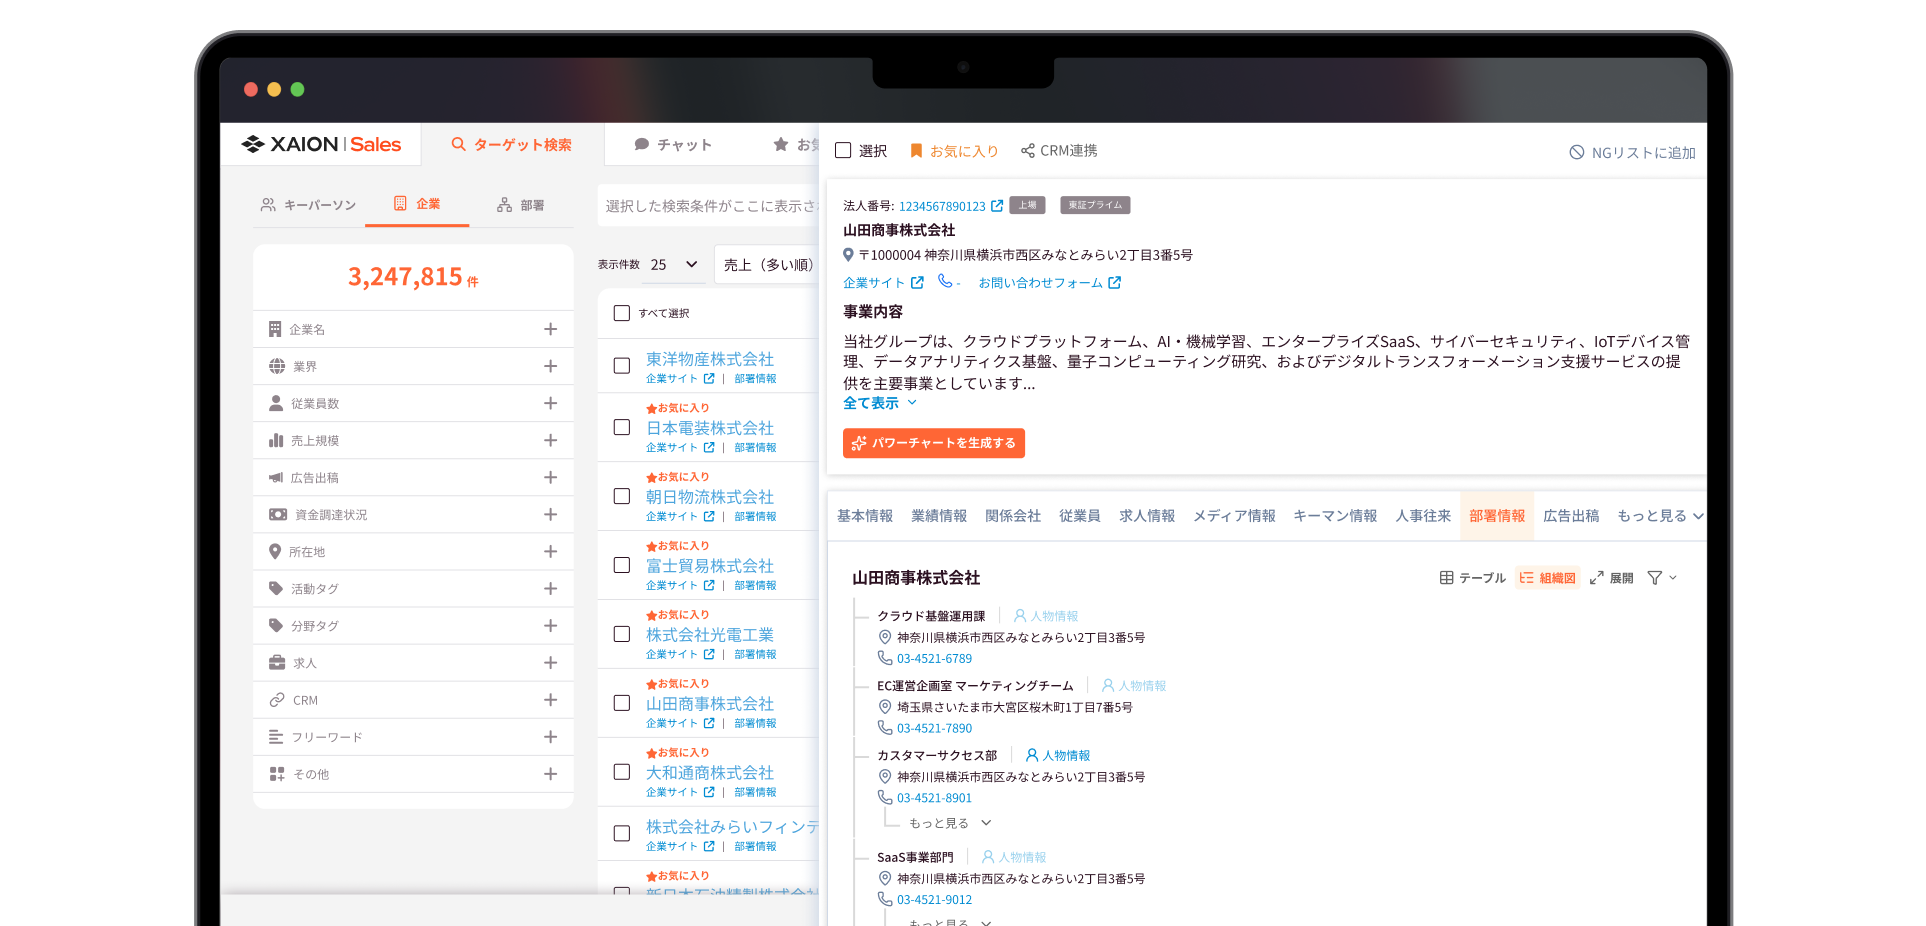The width and height of the screenshot is (1926, 926).
Task: Click the XAION Sales logo
Action: (x=321, y=144)
